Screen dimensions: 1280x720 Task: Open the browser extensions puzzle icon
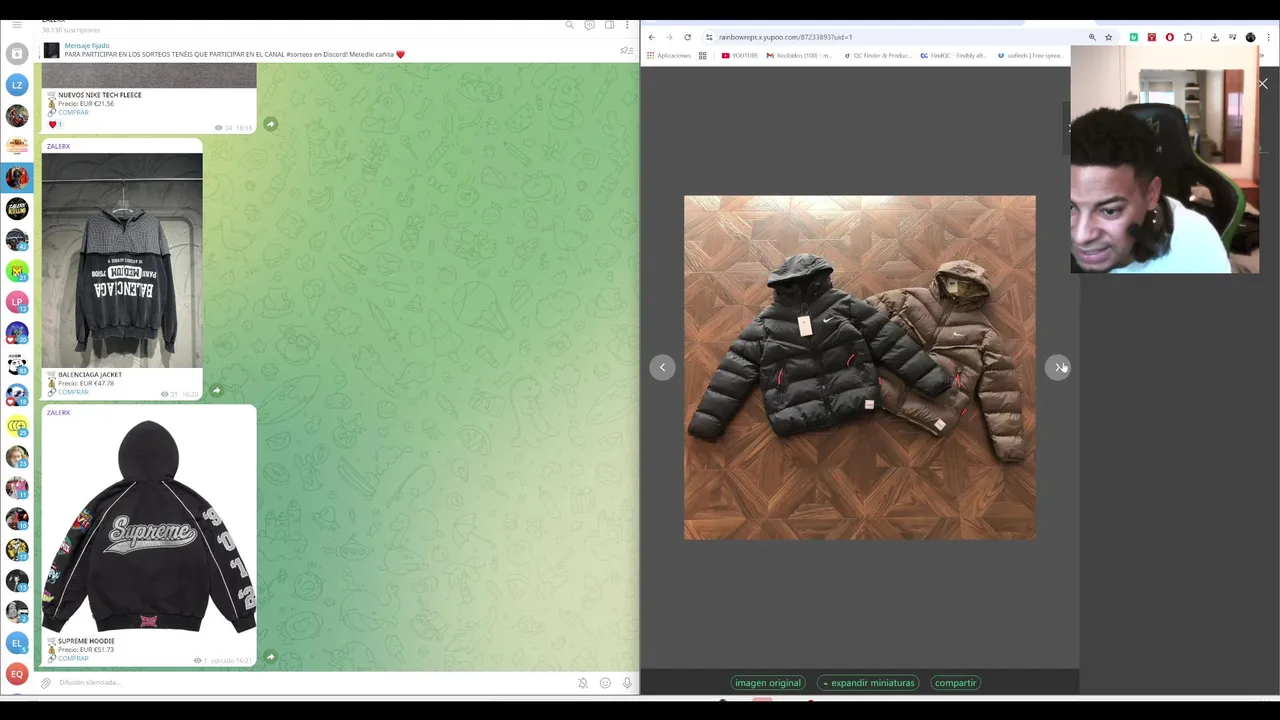point(1188,37)
